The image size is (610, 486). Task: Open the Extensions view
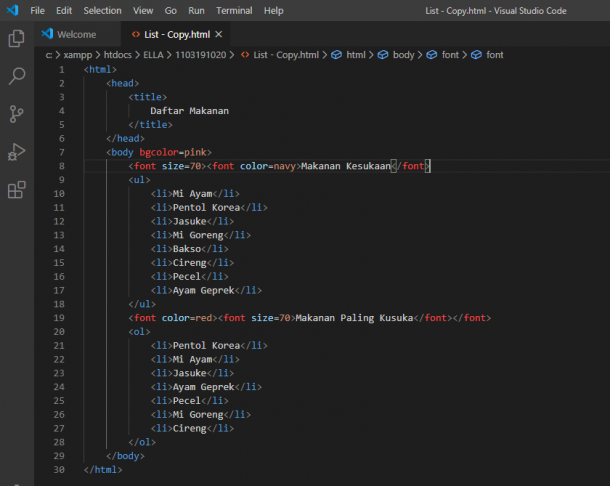[x=16, y=190]
